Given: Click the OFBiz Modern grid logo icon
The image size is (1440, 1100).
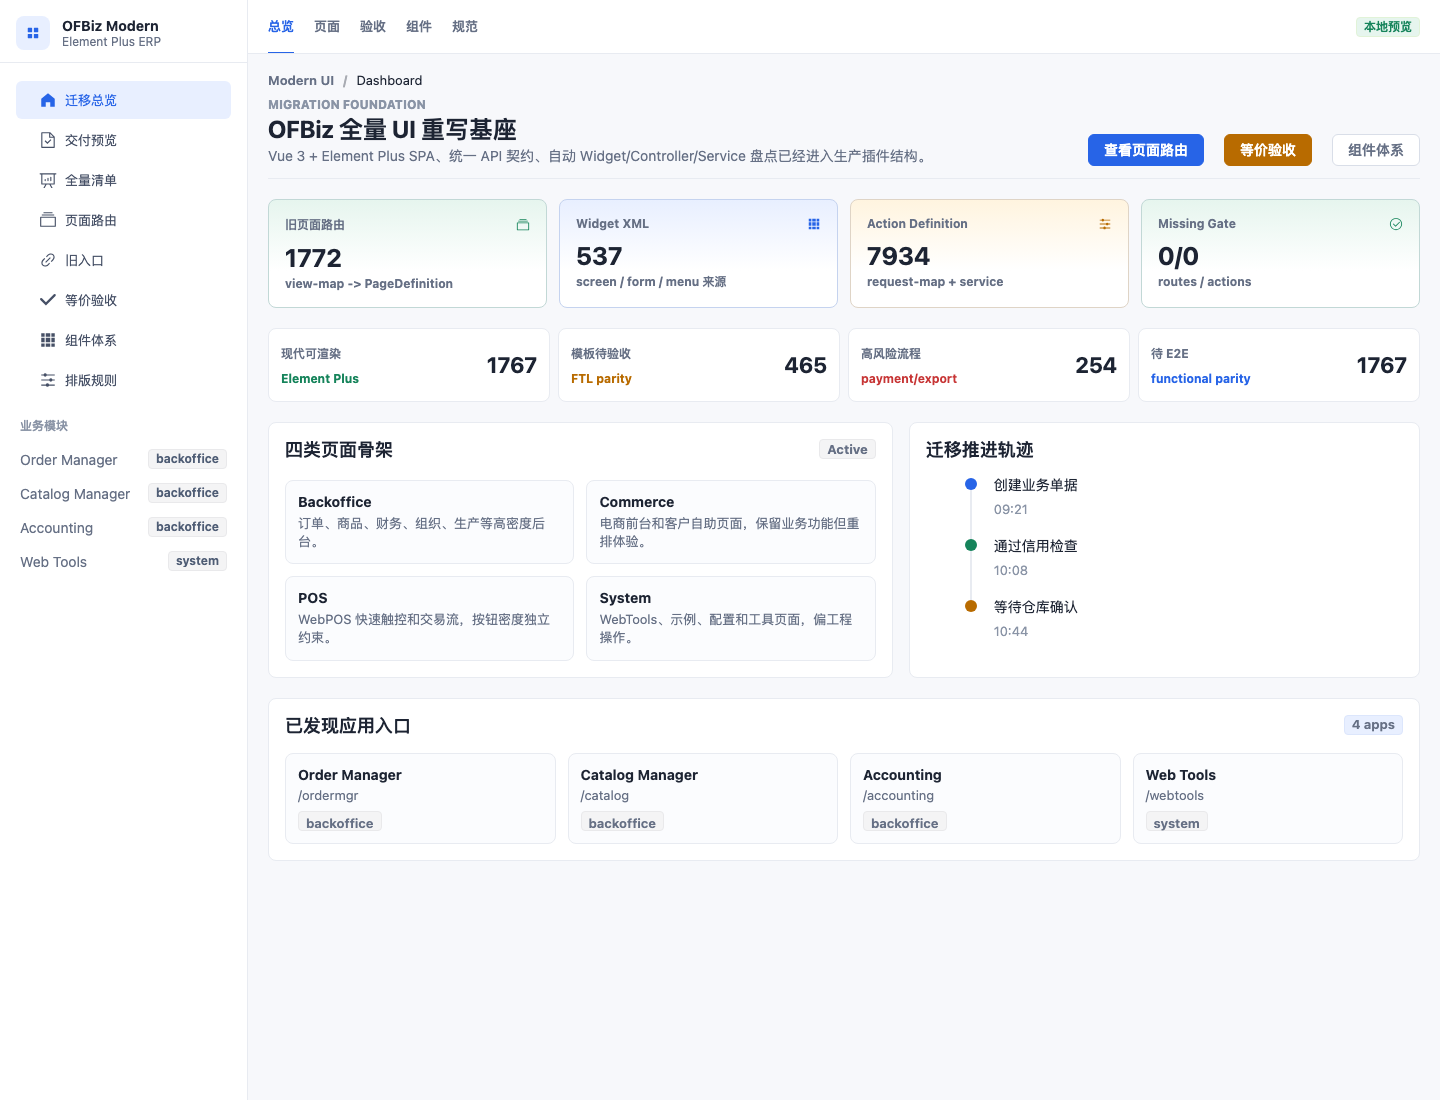Looking at the screenshot, I should [x=32, y=33].
